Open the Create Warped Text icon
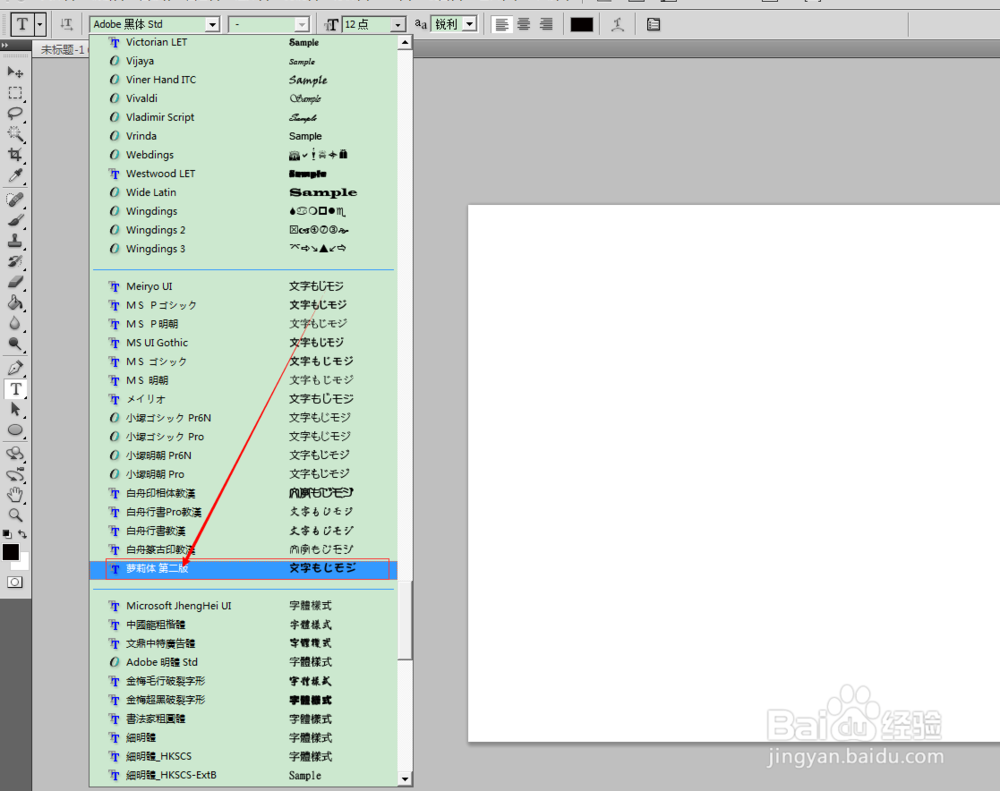The height and width of the screenshot is (791, 1000). pos(617,24)
